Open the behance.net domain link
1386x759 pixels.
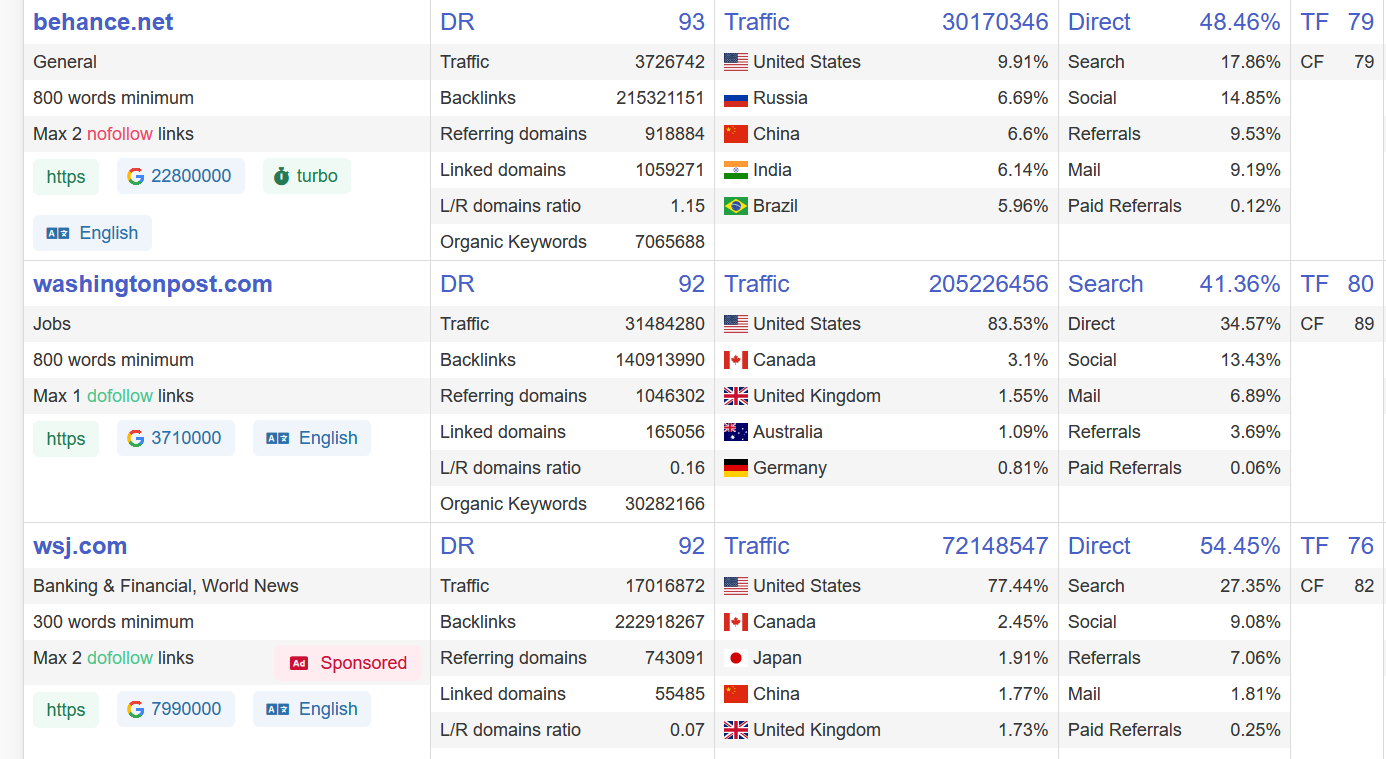pos(103,22)
